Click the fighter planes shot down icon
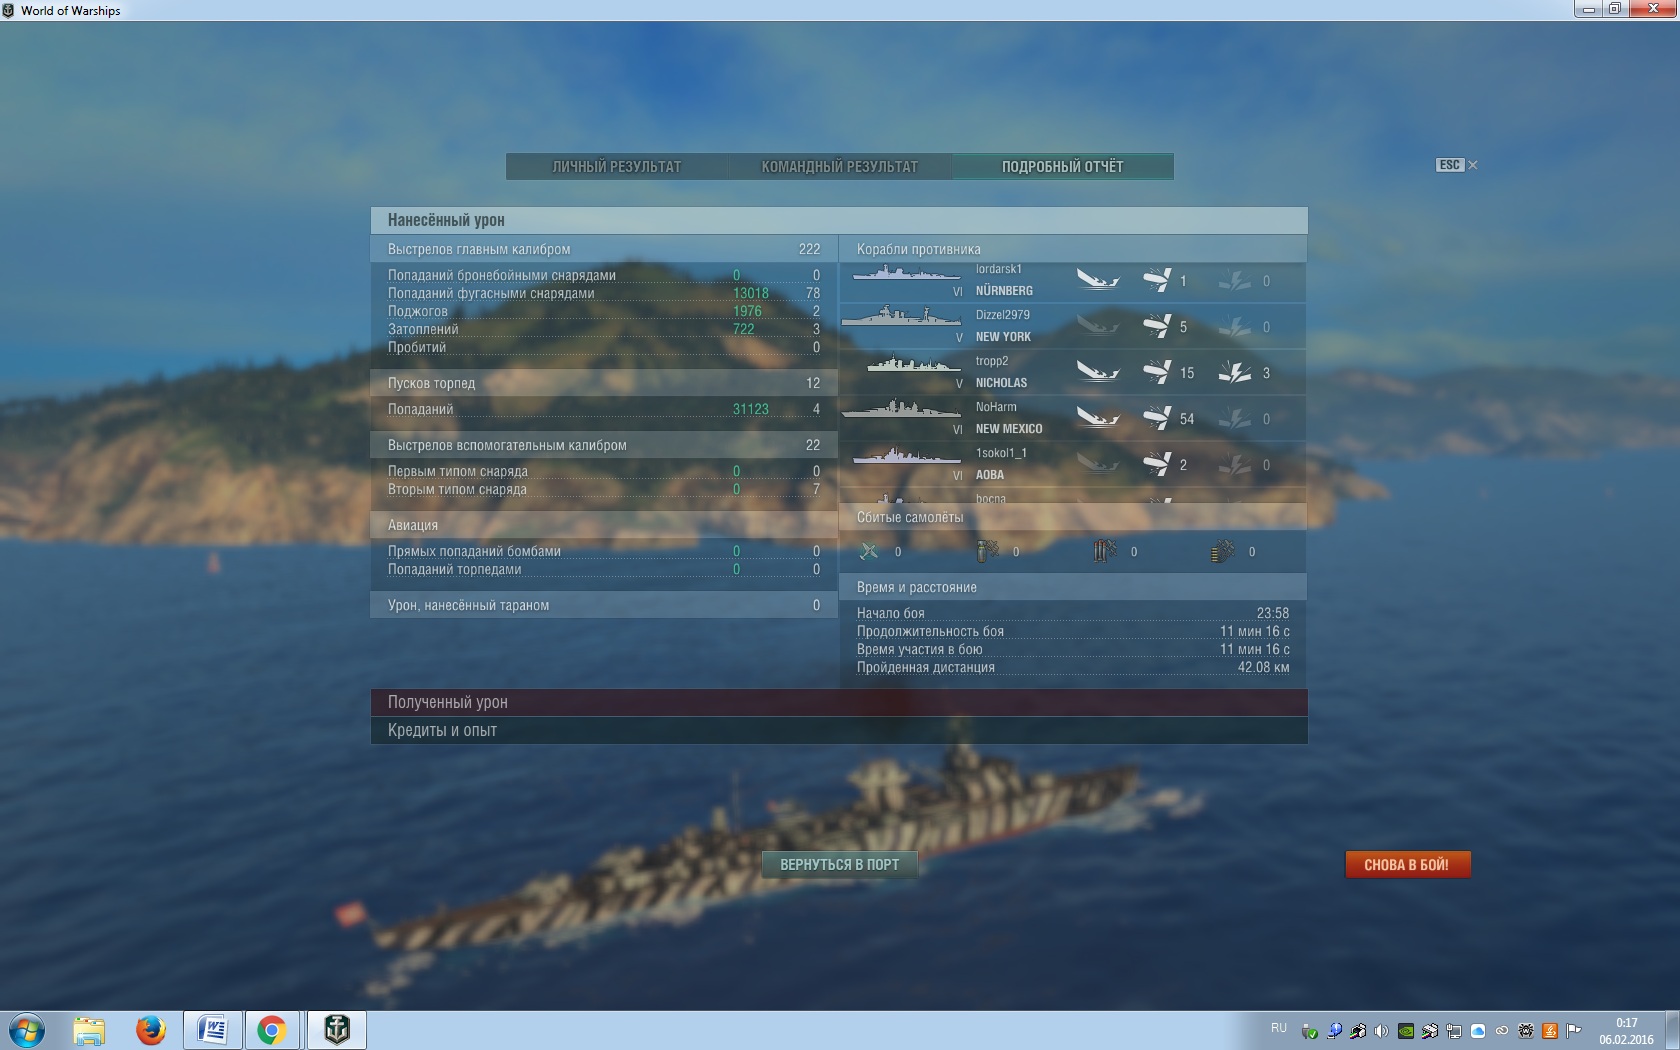Screen dimensions: 1680x1050 [x=869, y=551]
